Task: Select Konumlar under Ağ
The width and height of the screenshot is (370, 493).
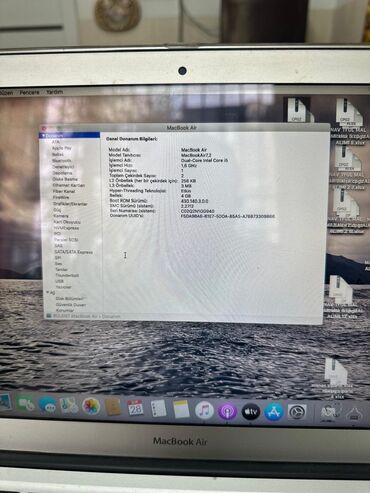Action: pos(65,310)
